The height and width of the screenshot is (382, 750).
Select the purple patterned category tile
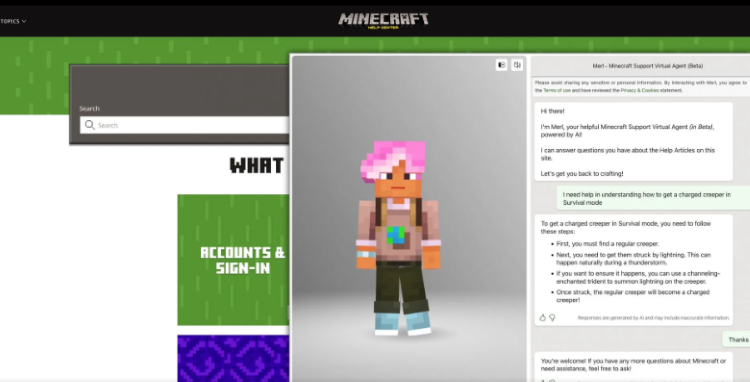pyautogui.click(x=233, y=358)
